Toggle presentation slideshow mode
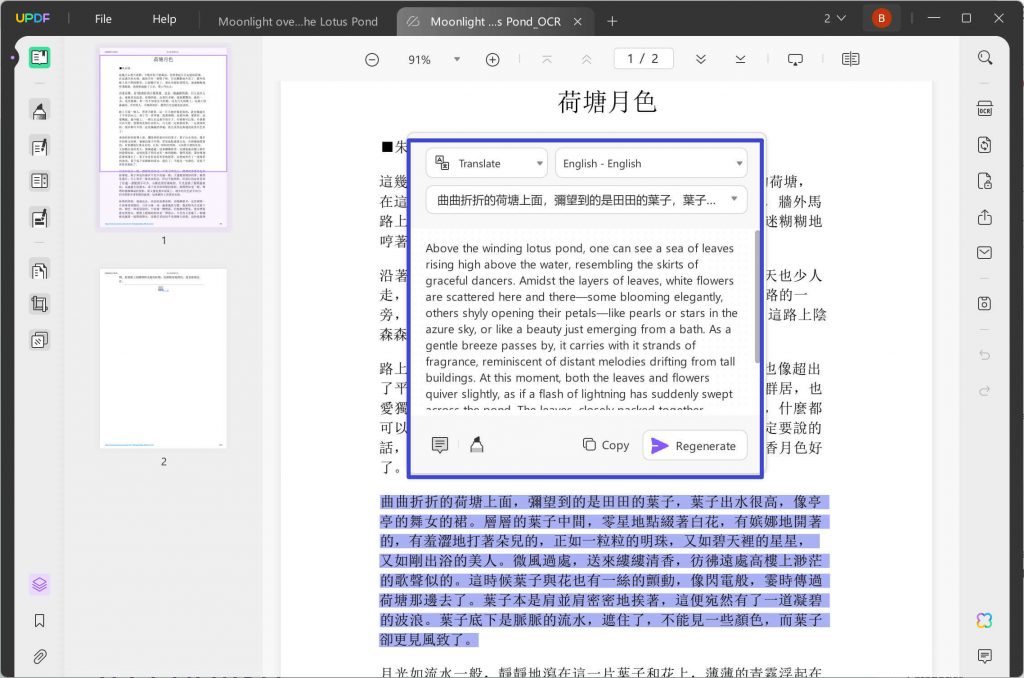The width and height of the screenshot is (1024, 678). pyautogui.click(x=794, y=59)
